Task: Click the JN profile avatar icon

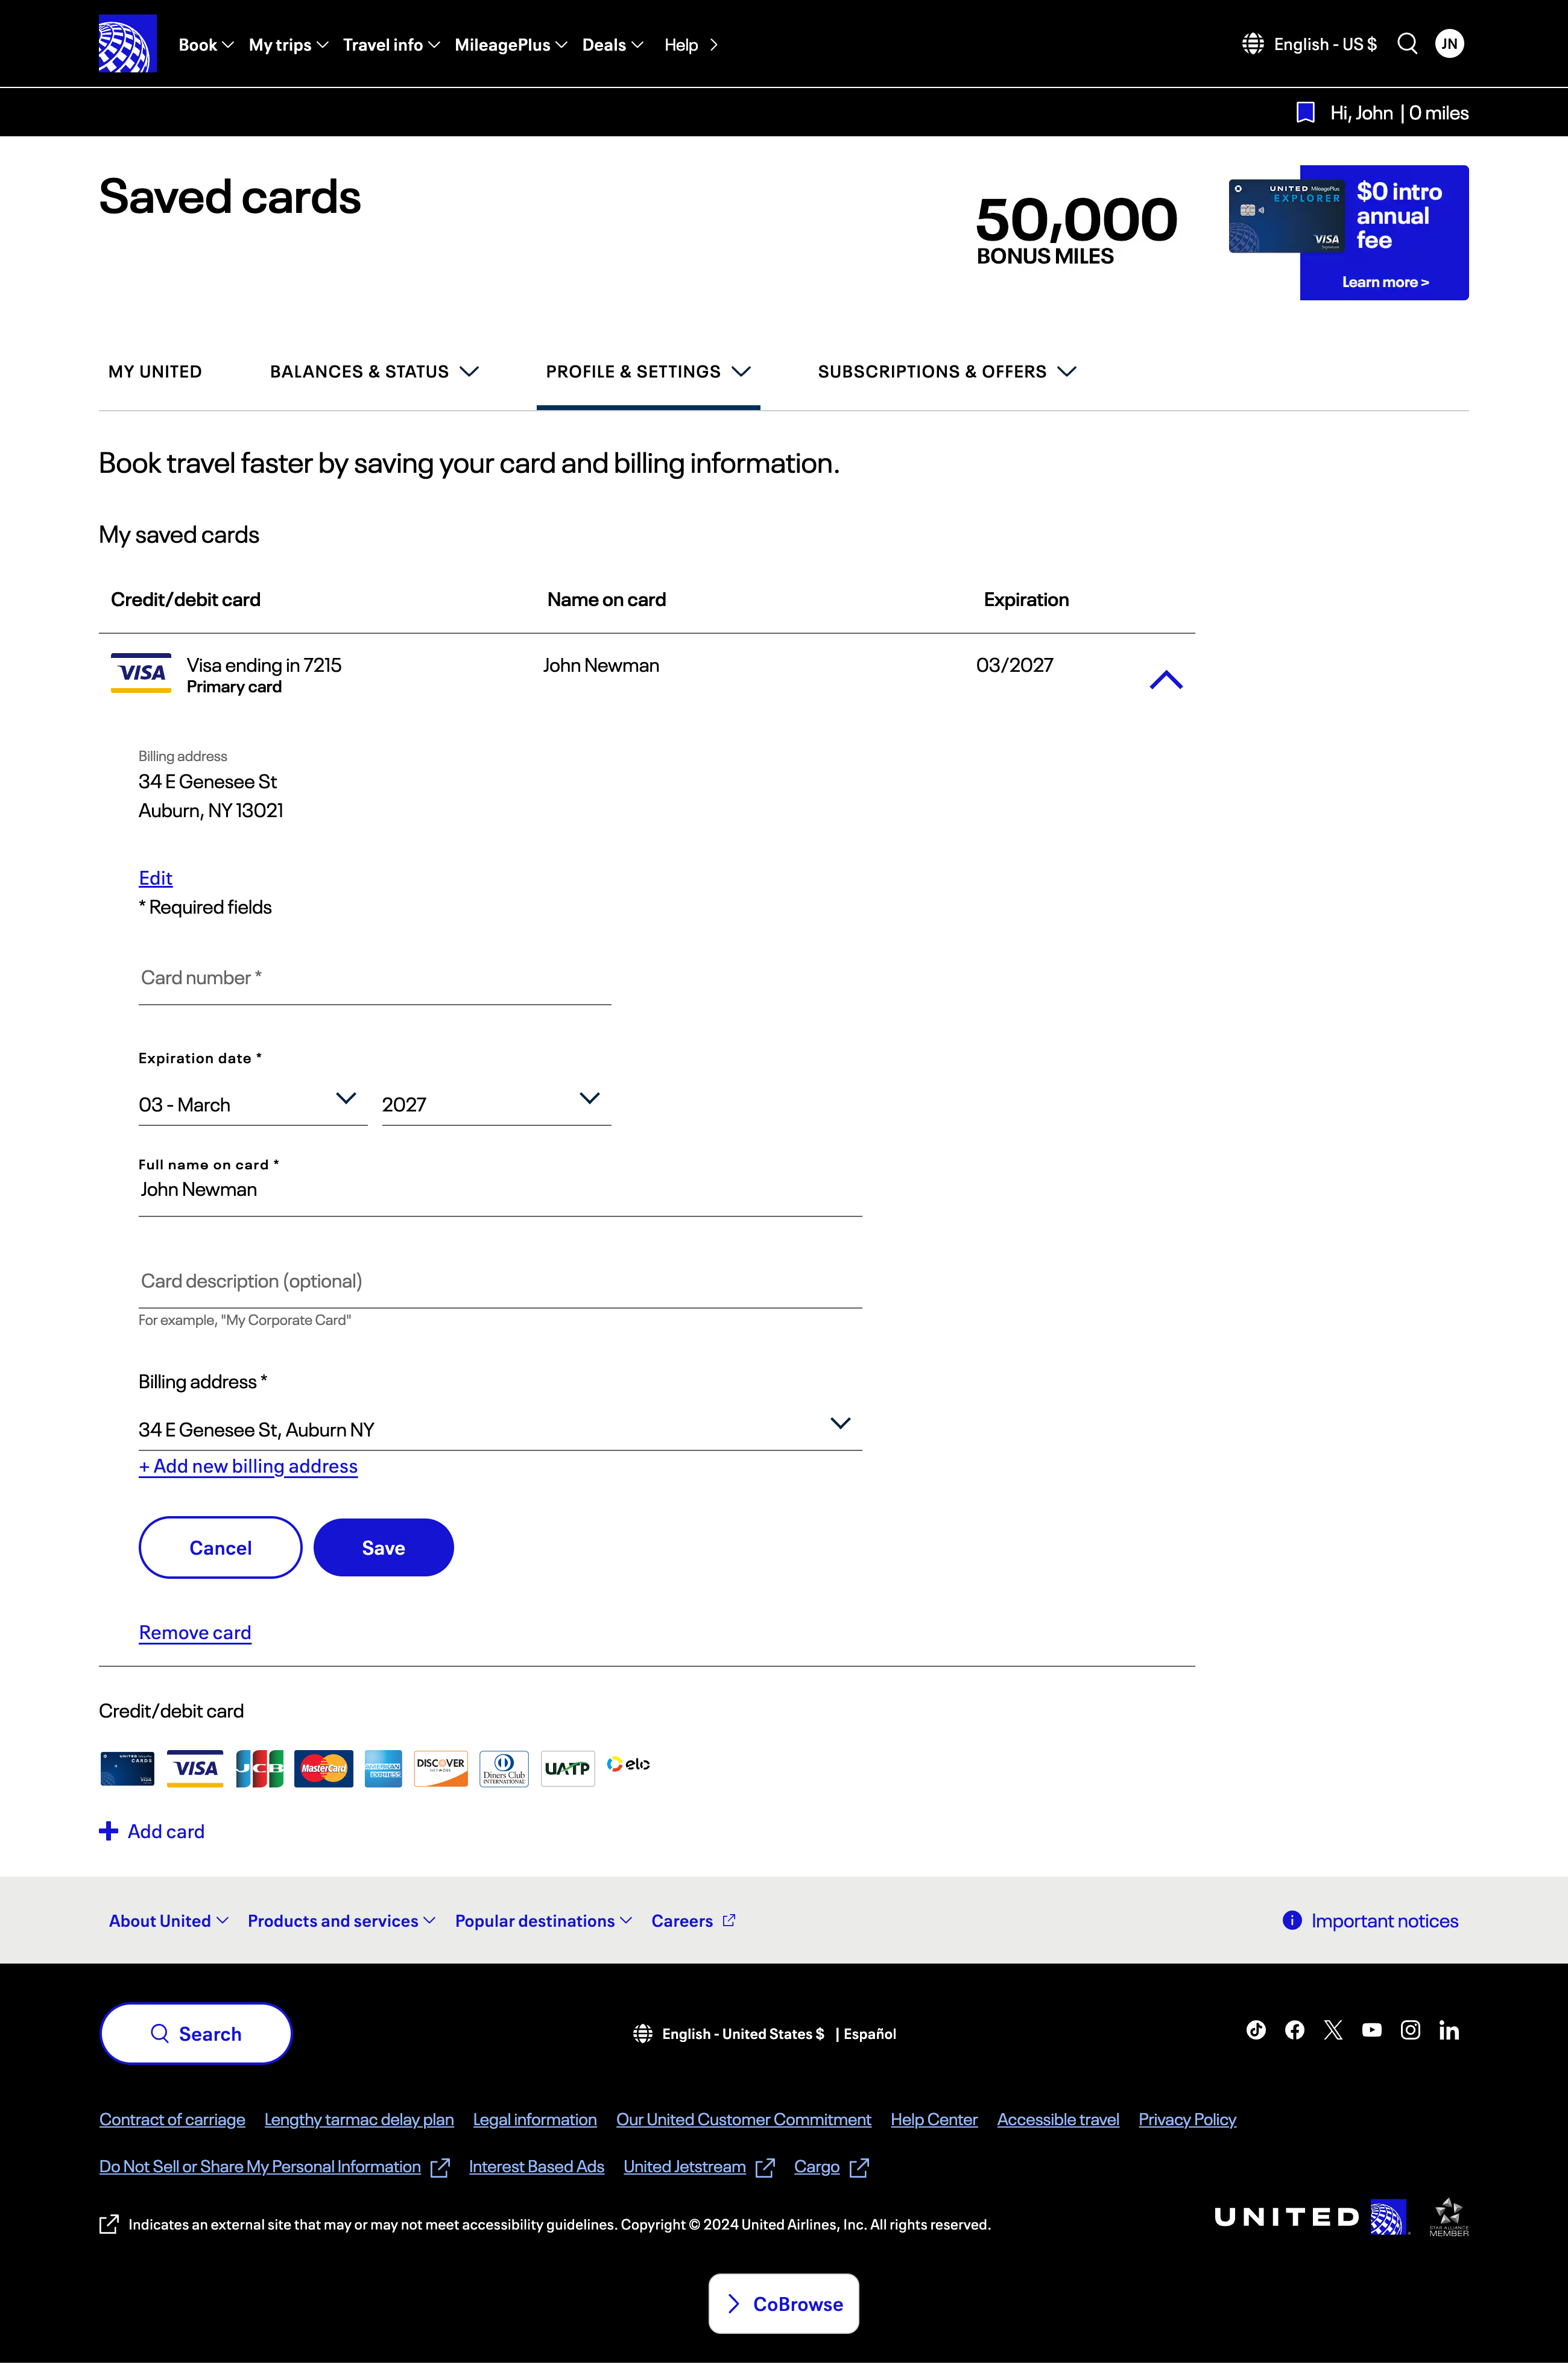Action: click(1449, 44)
